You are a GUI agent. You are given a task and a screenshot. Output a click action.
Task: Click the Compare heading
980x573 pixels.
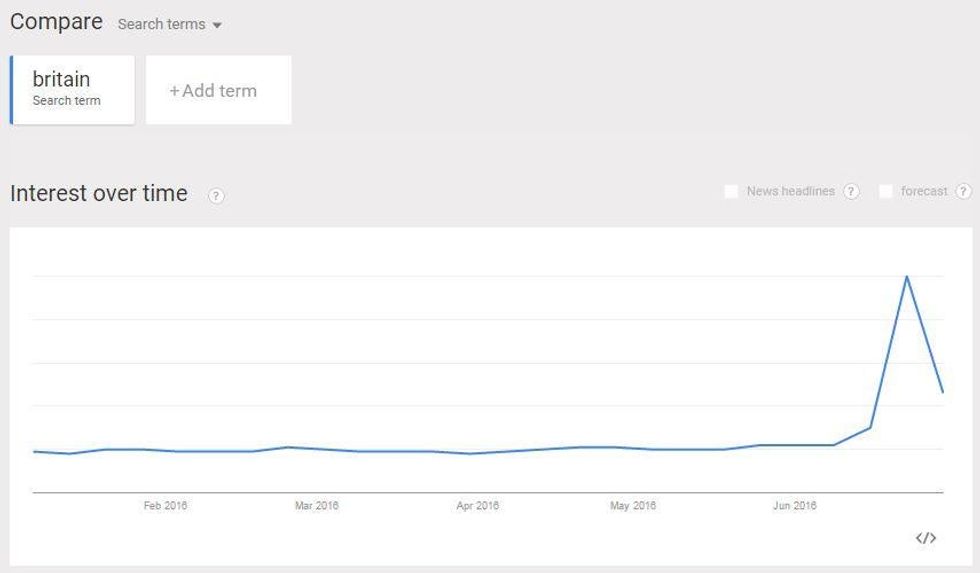[x=56, y=22]
